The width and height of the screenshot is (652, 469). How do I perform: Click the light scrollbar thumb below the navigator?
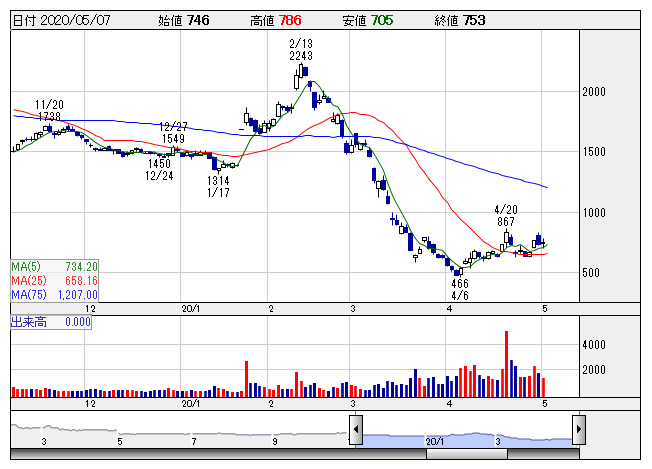click(467, 454)
